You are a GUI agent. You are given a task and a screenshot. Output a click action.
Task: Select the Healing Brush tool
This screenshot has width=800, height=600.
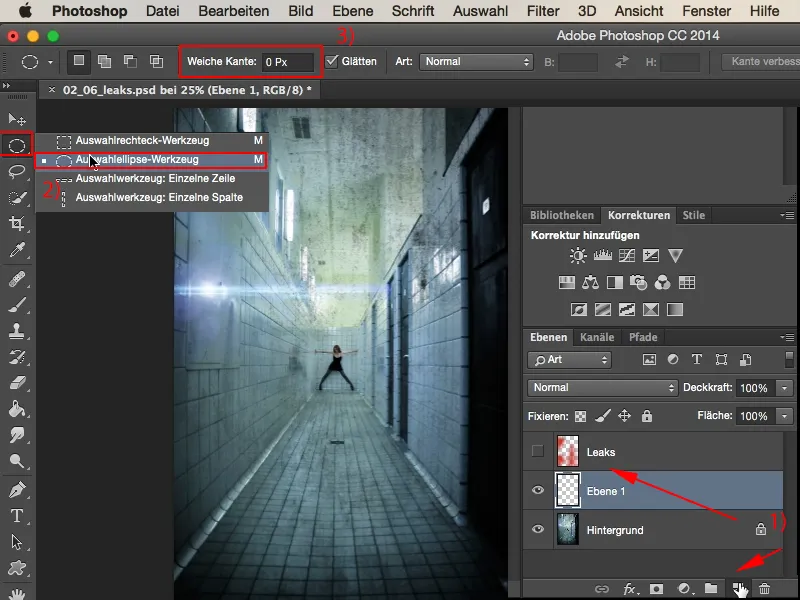[17, 279]
